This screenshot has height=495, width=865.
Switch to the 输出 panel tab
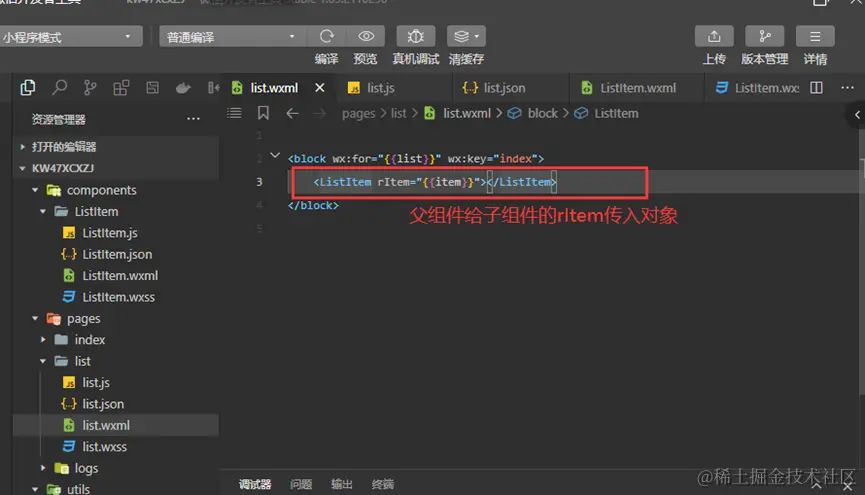pos(341,484)
